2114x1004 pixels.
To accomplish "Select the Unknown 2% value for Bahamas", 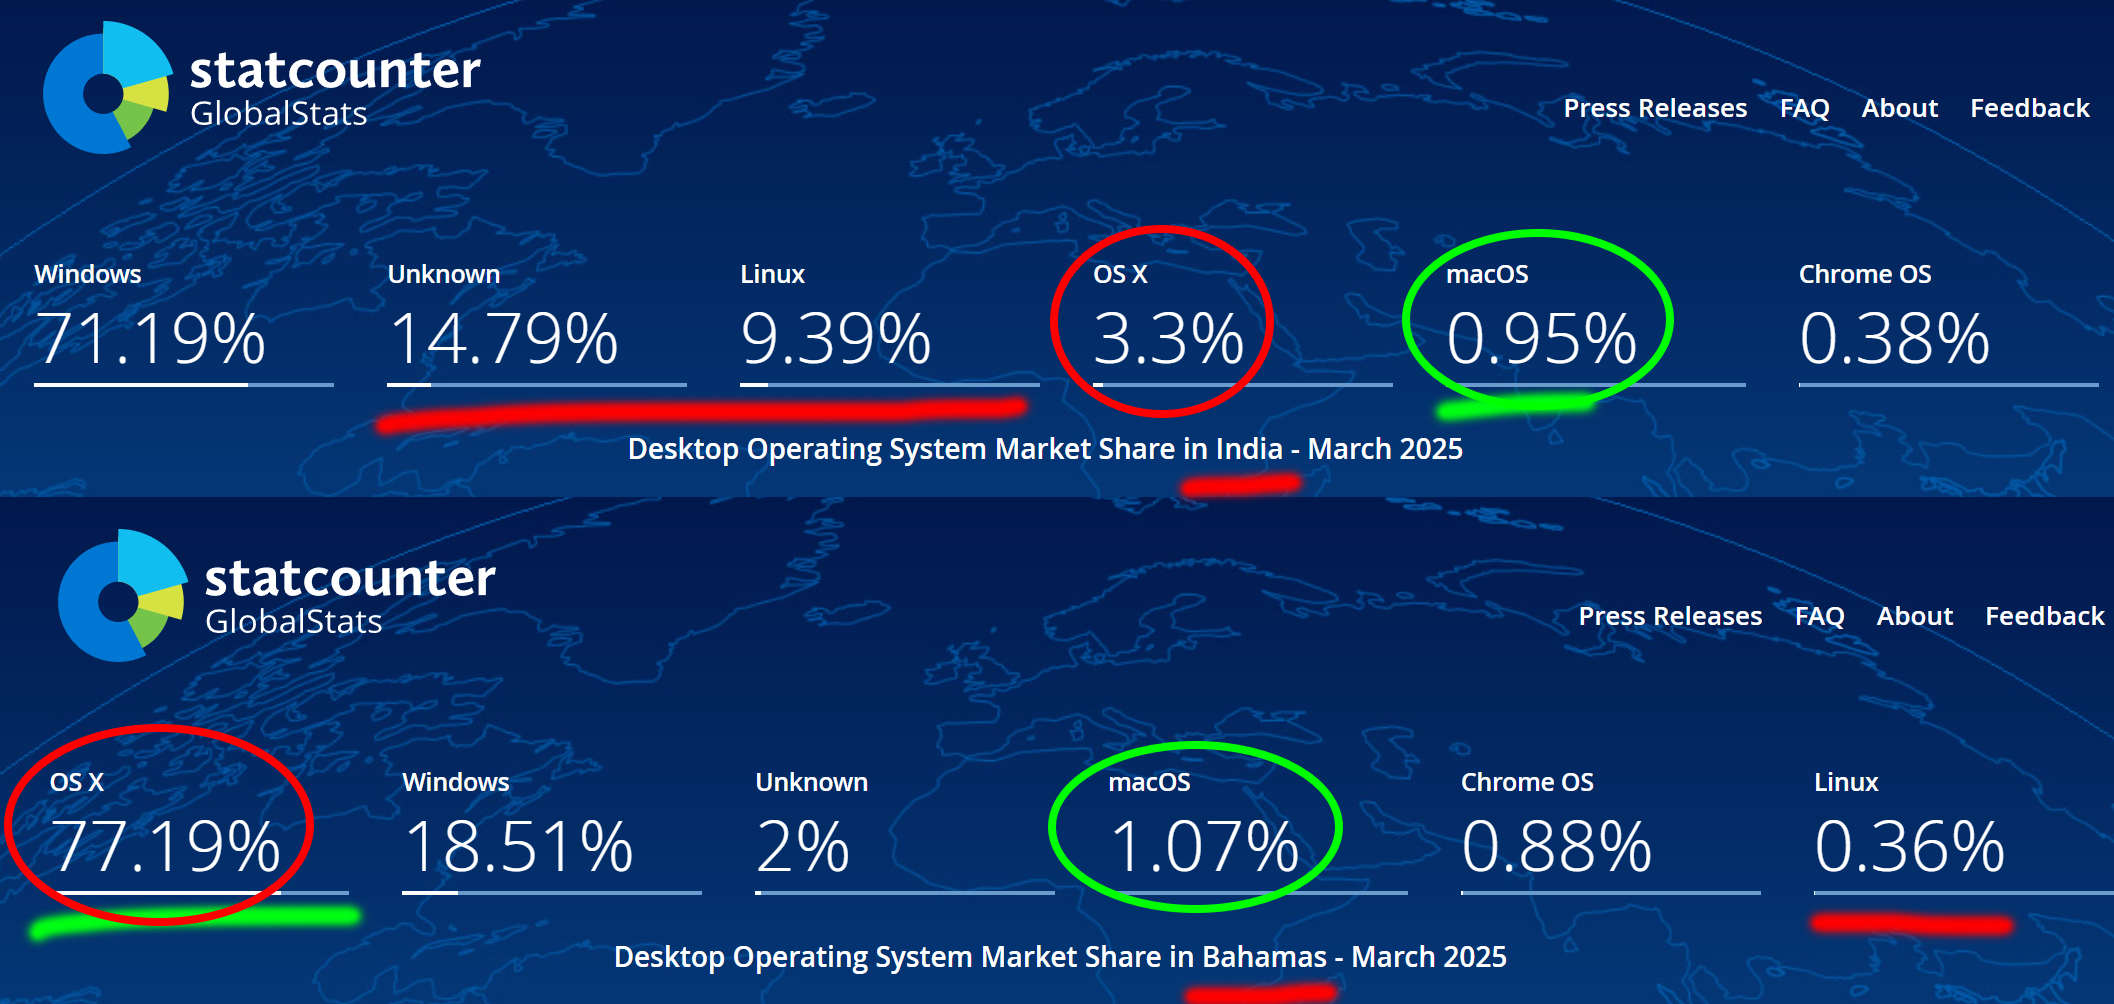I will tap(803, 846).
